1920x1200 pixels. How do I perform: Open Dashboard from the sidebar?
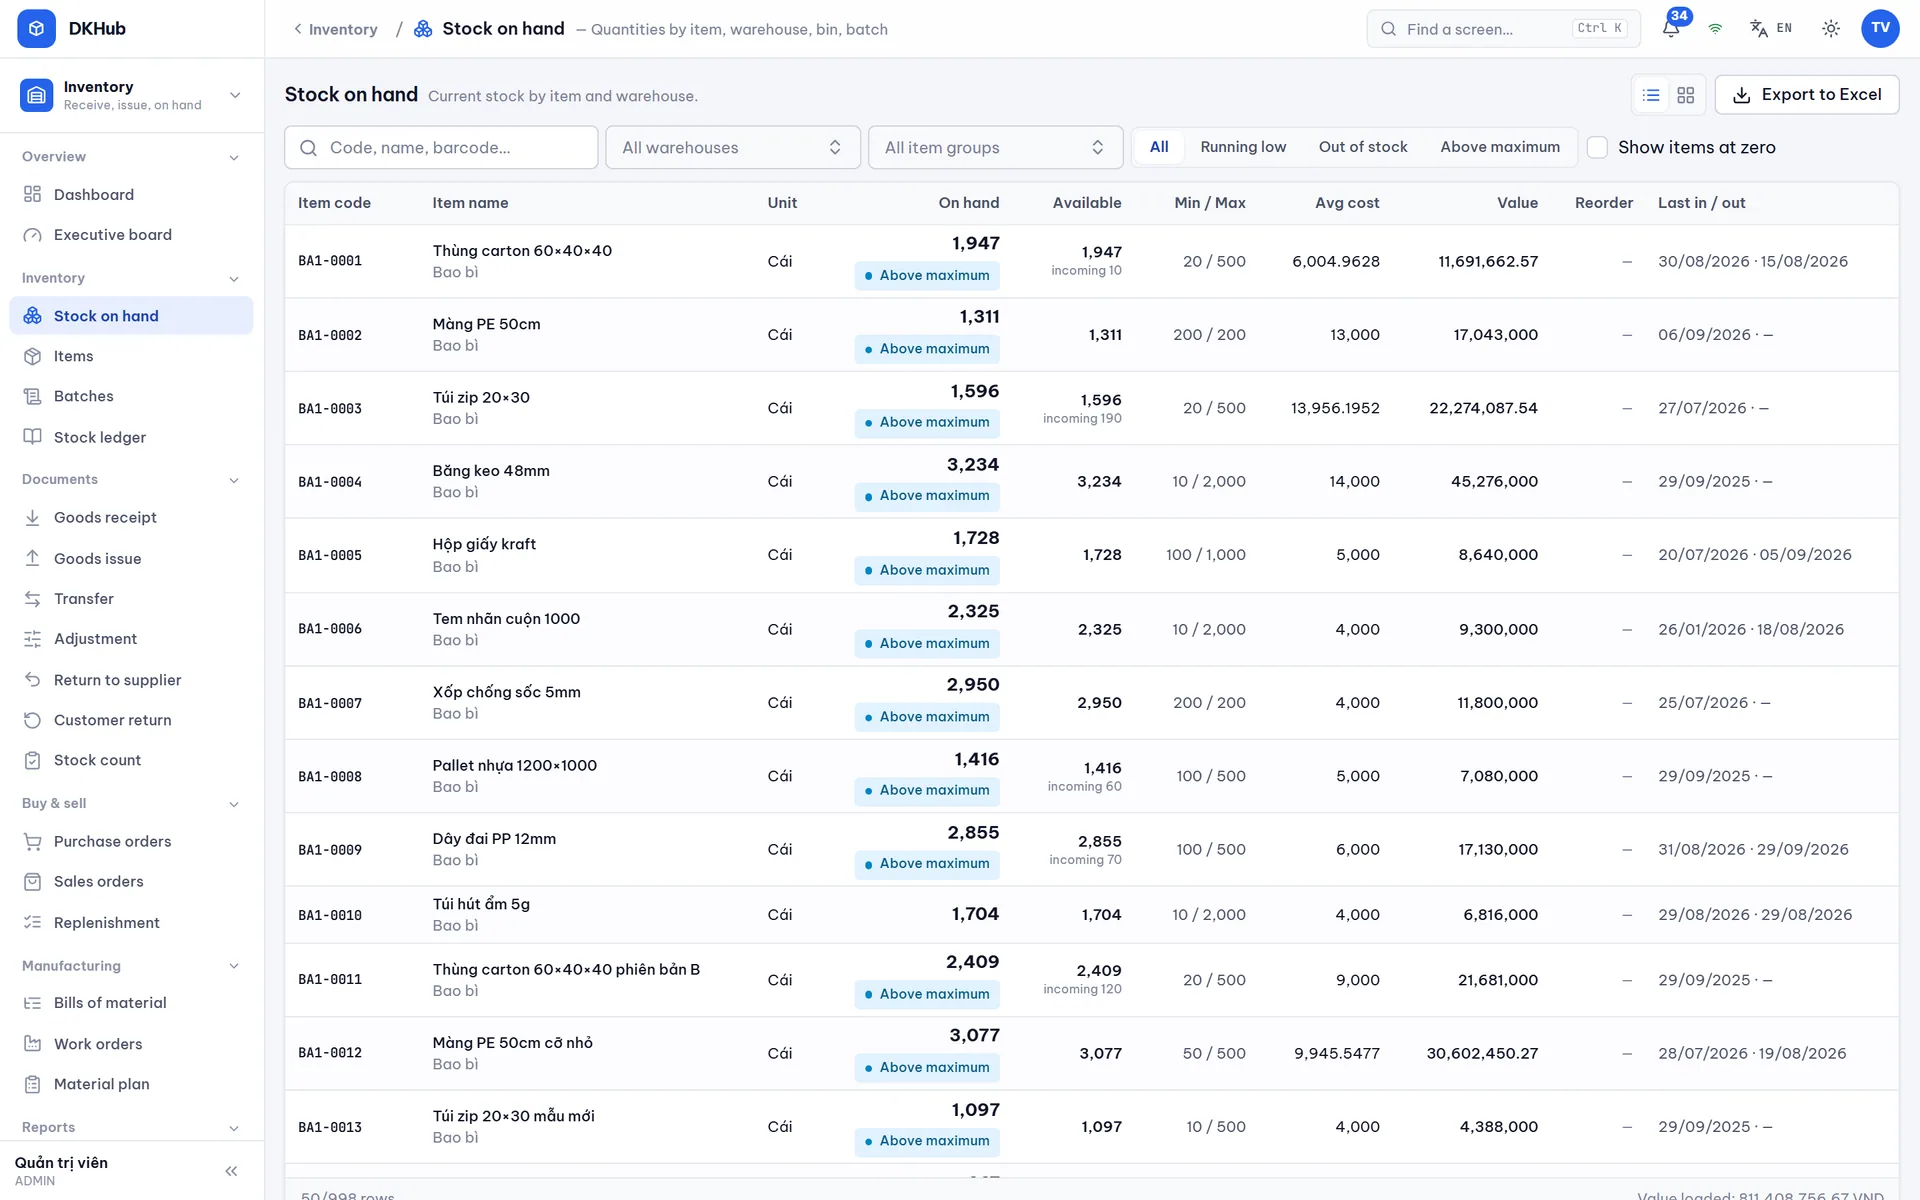[131, 194]
